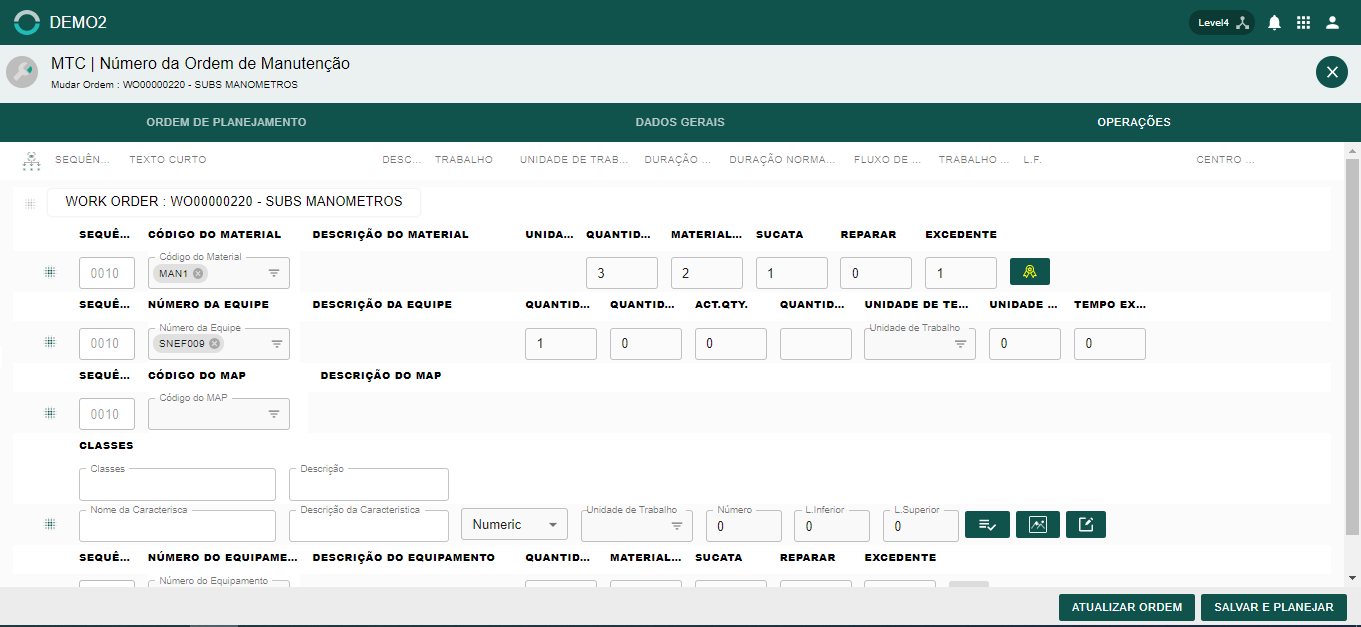The image size is (1361, 627).
Task: Open the apps grid menu
Action: coord(1303,22)
